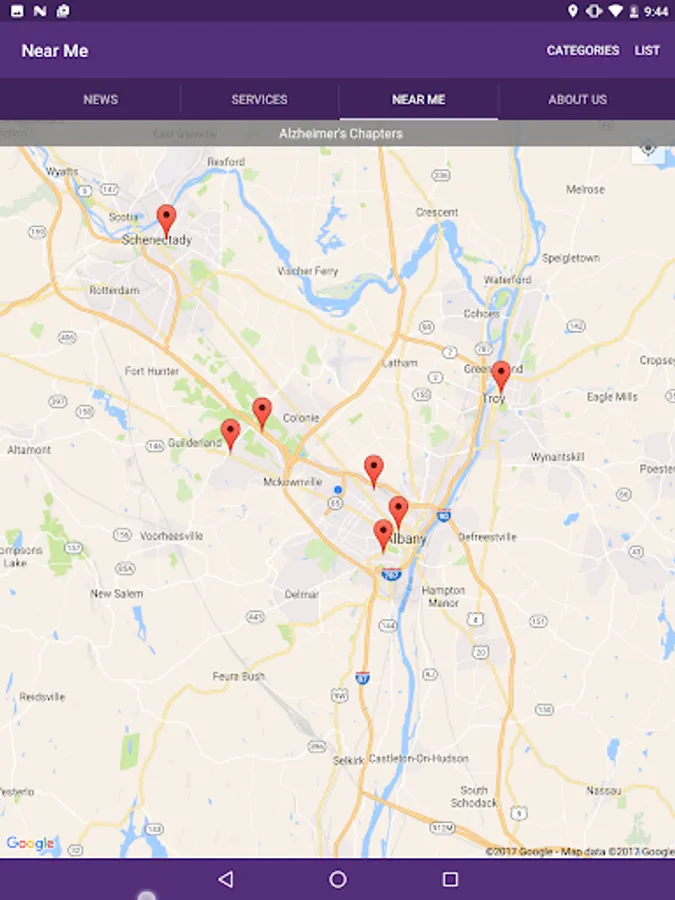Tap Android back navigation button

pos(226,879)
